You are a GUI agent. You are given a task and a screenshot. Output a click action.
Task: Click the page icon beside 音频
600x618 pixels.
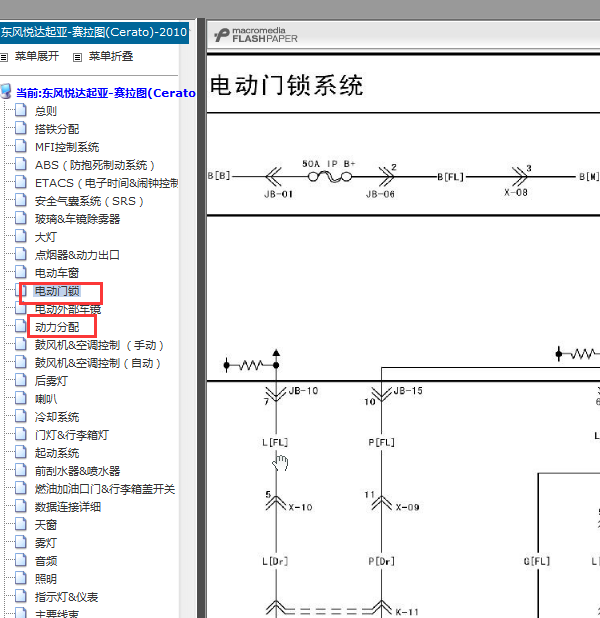point(21,560)
